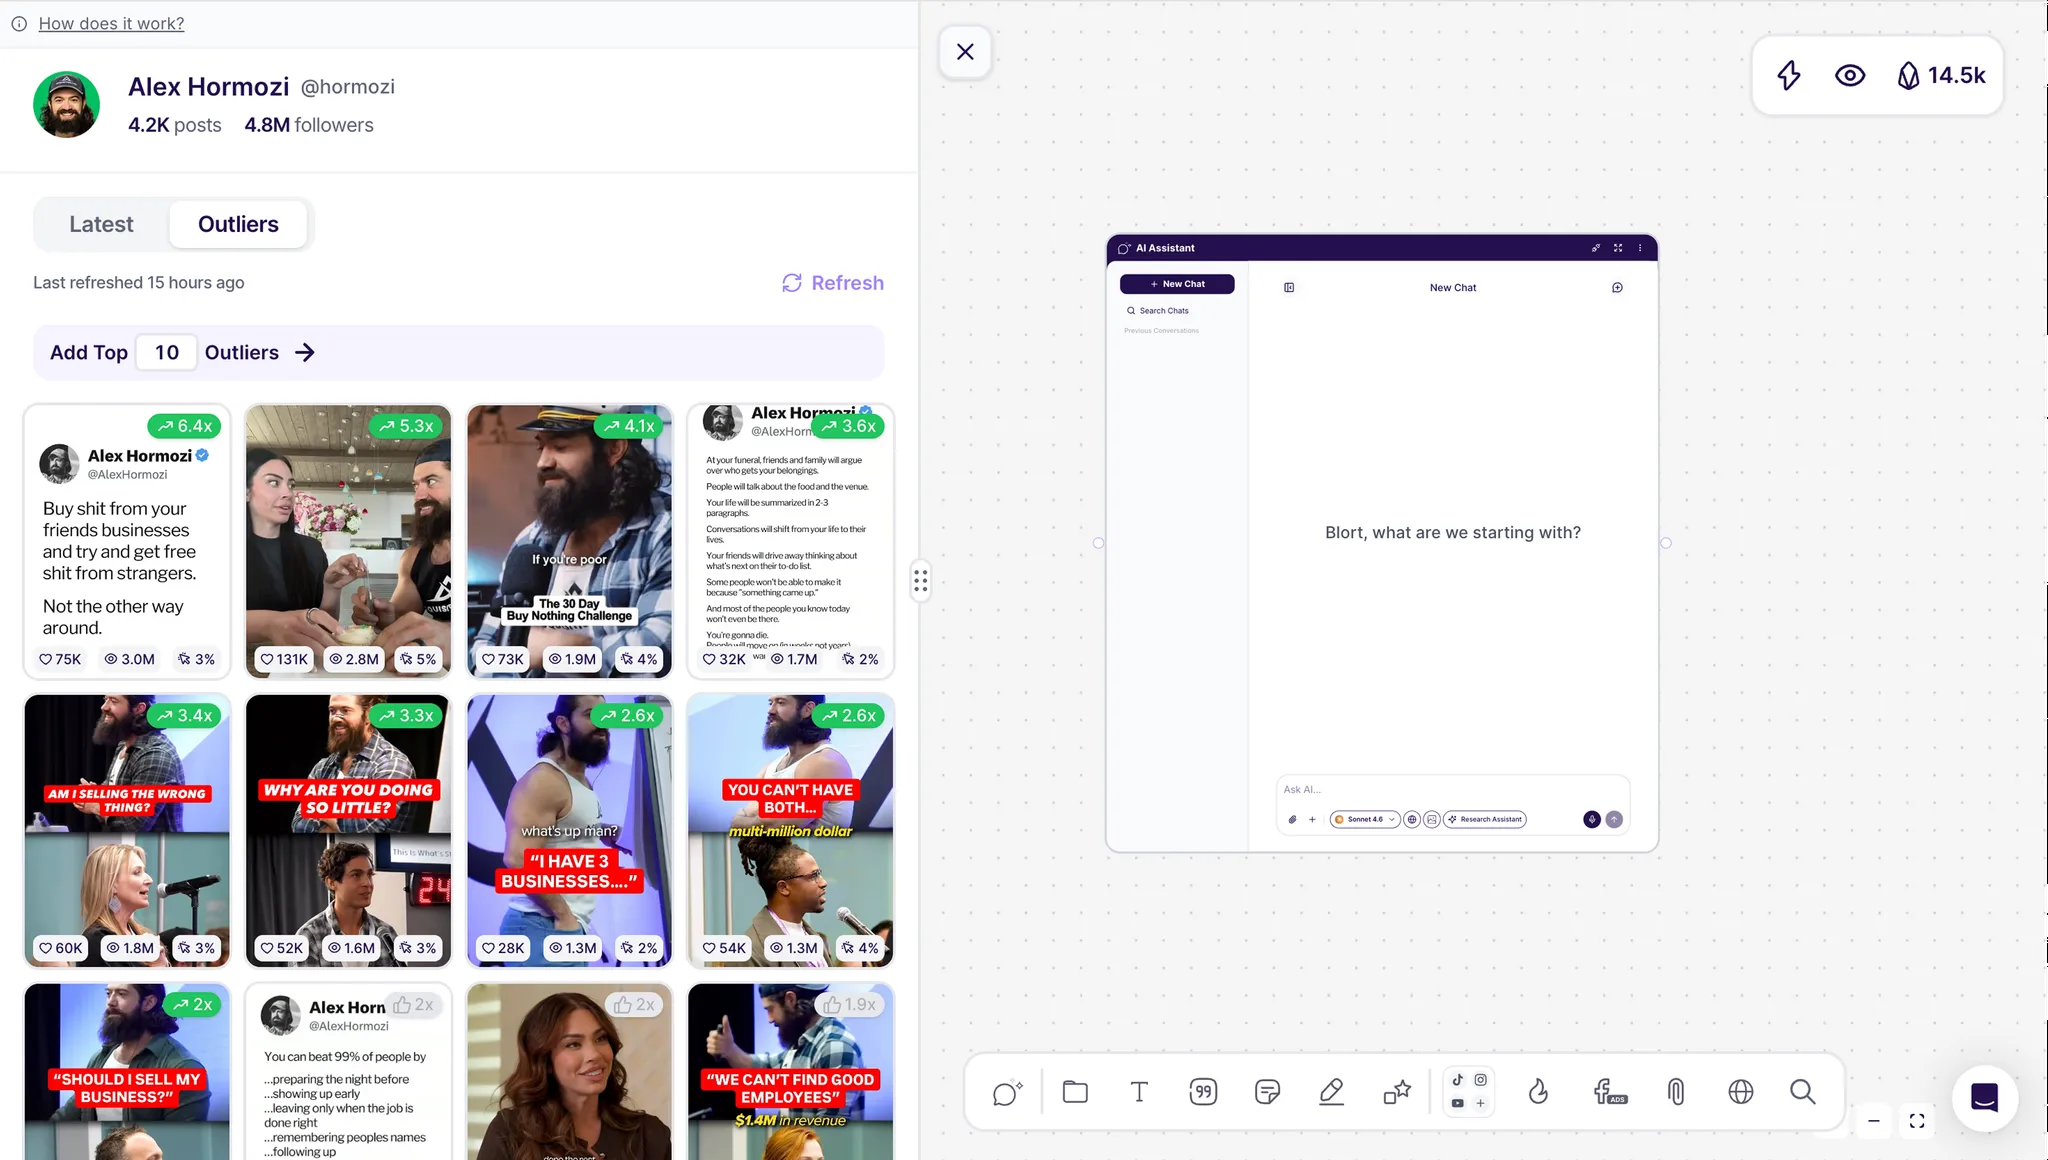
Task: Click the TikTok icon in social sources
Action: coord(1458,1080)
